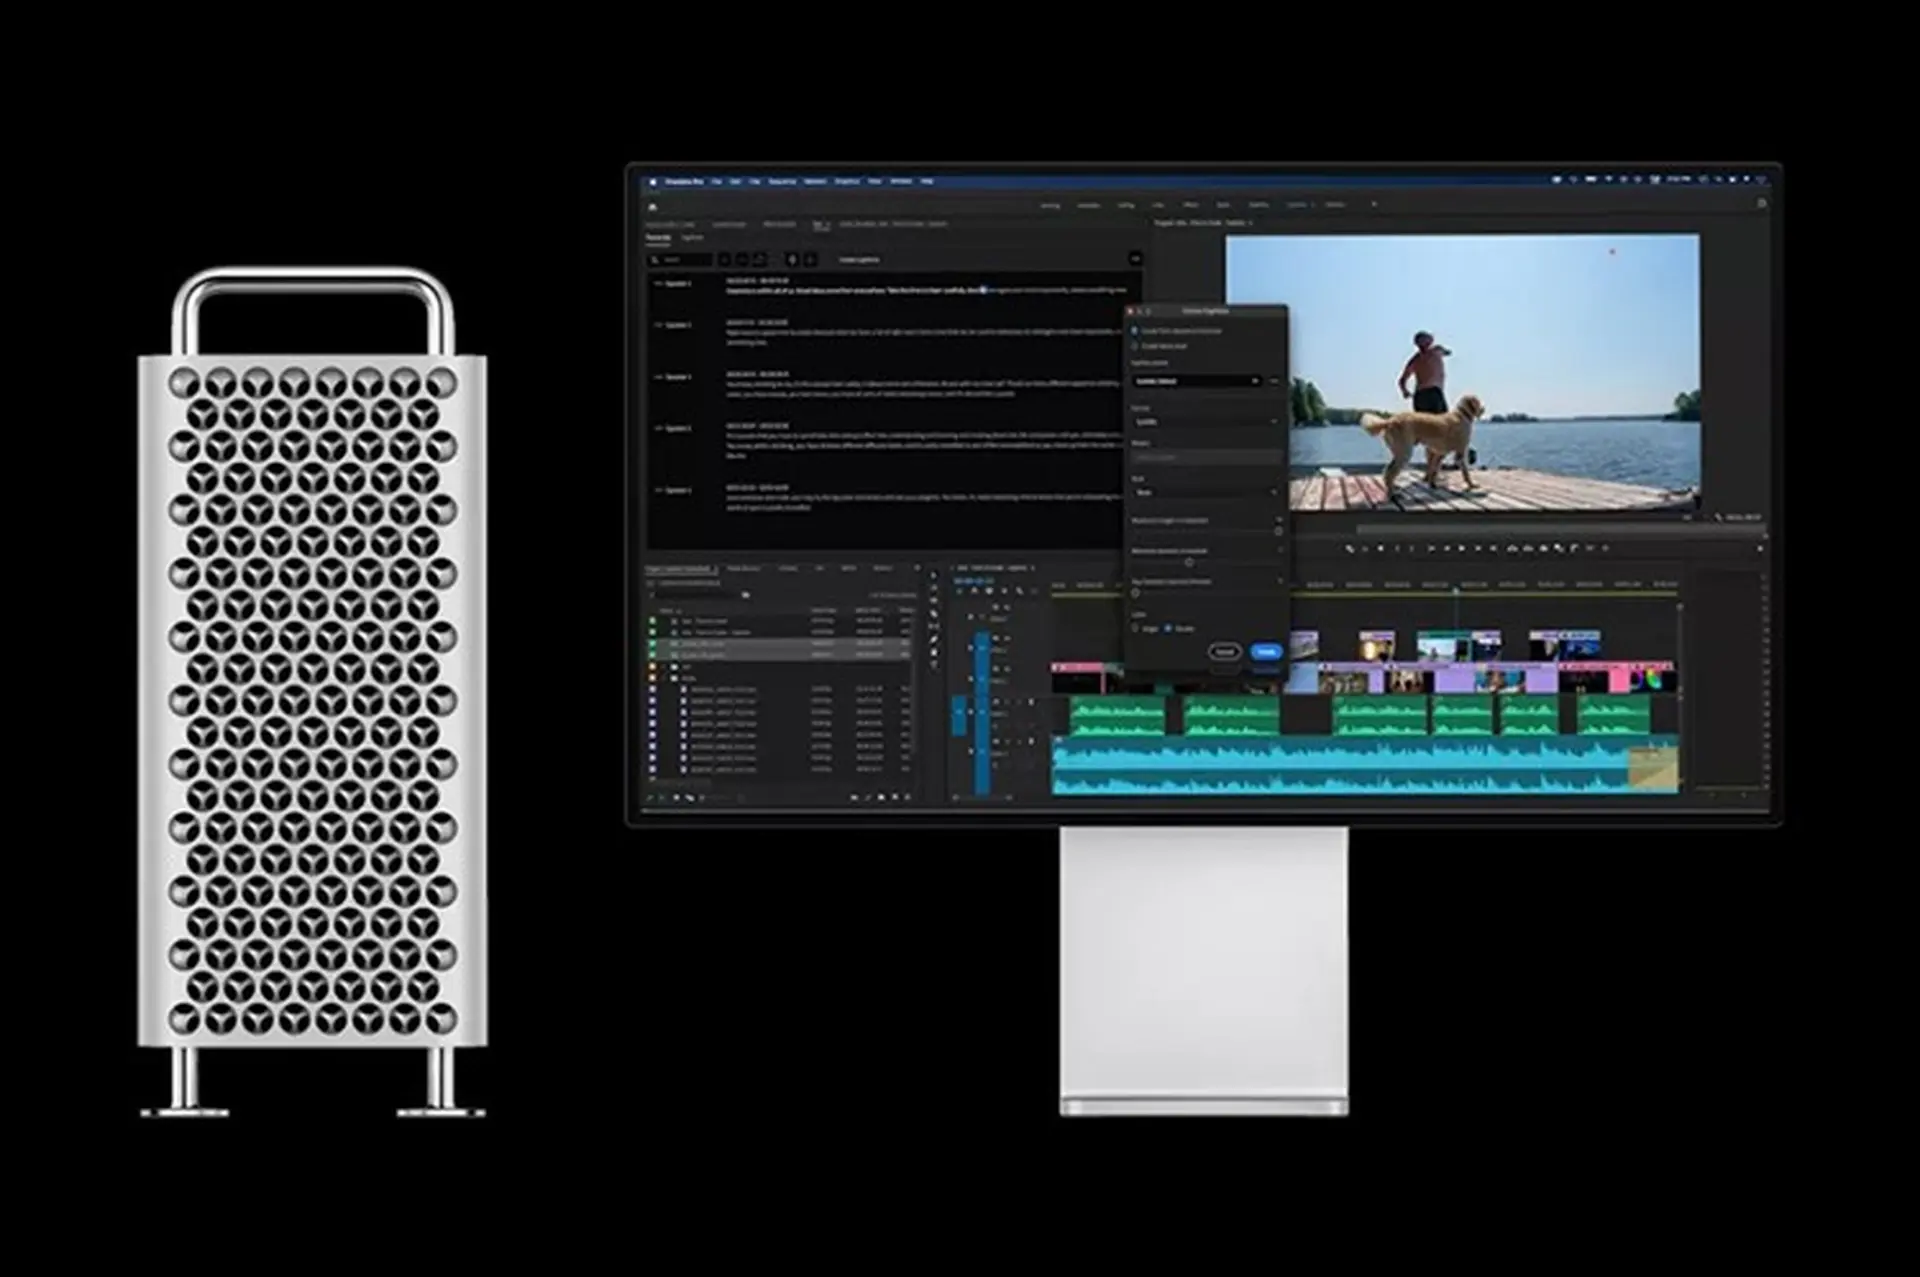
Task: Click the transcript search field
Action: tap(680, 260)
